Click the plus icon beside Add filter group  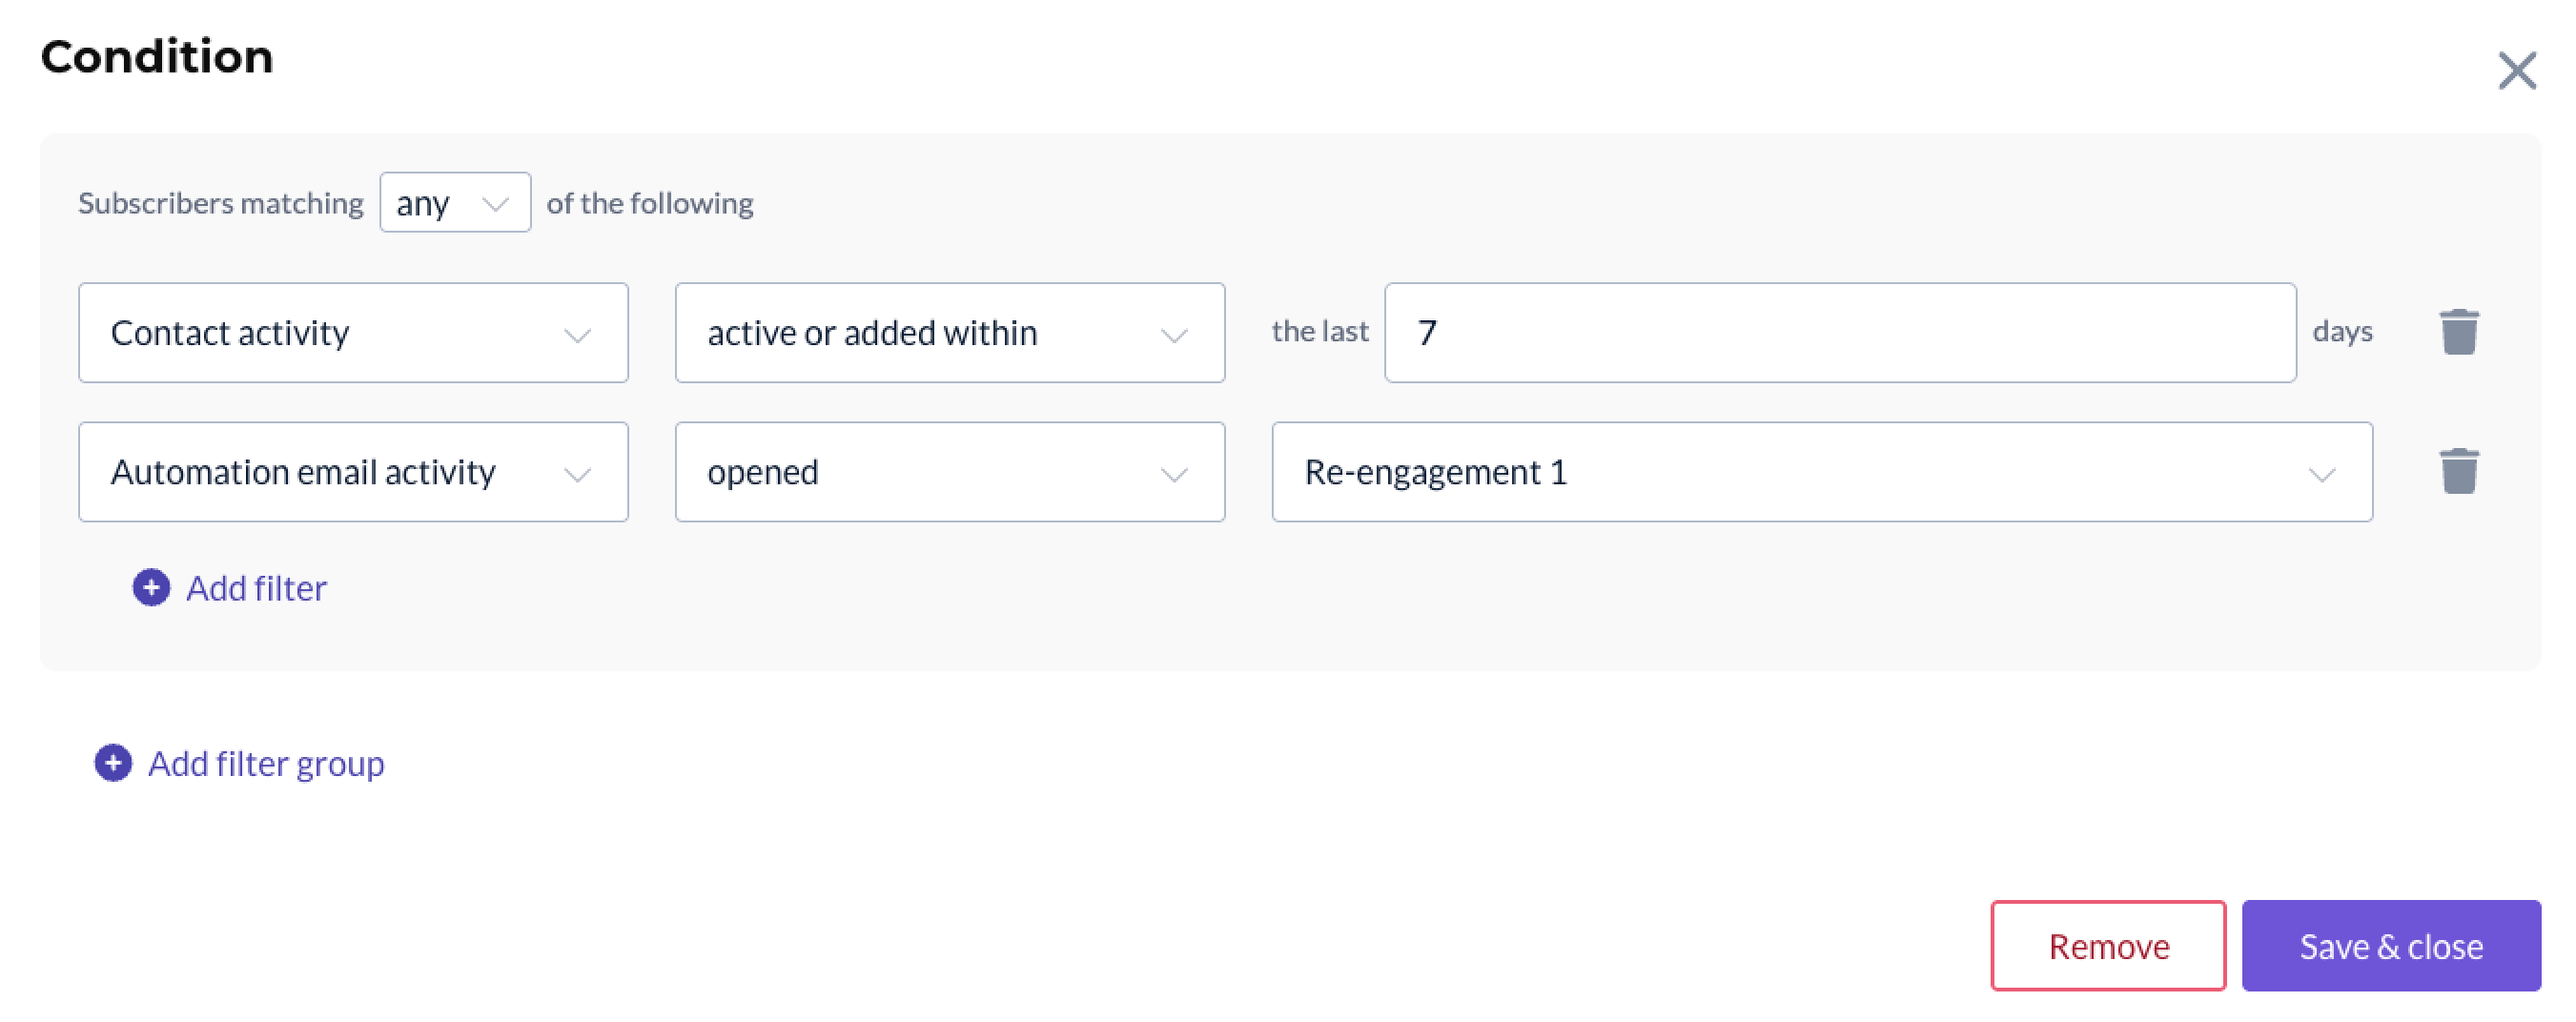click(113, 763)
